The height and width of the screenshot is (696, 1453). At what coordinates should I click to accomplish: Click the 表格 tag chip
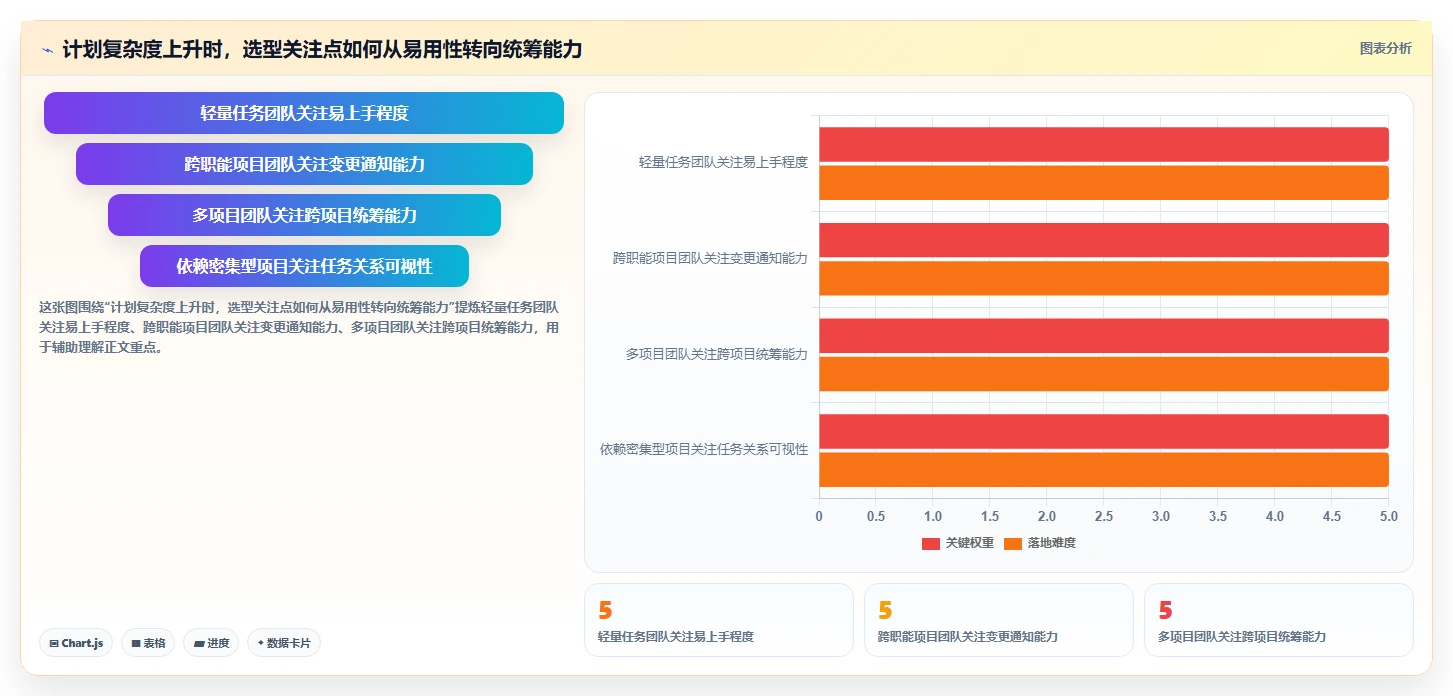point(148,643)
